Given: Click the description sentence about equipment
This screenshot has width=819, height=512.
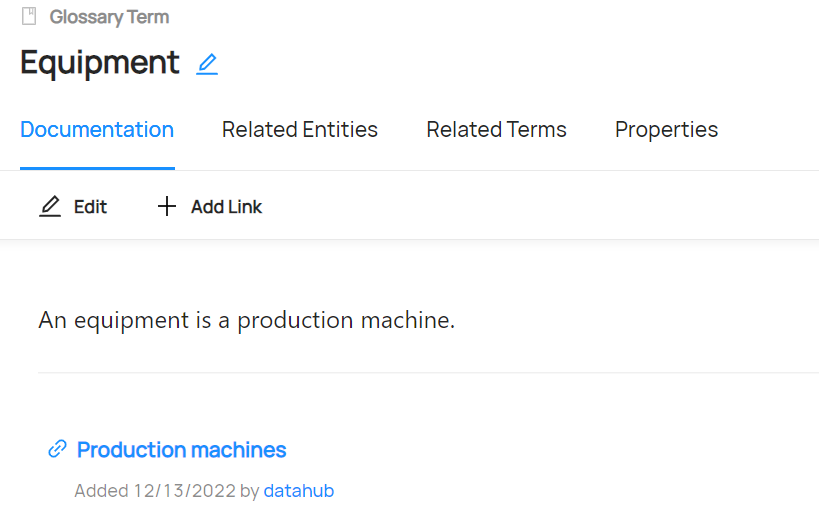Looking at the screenshot, I should pyautogui.click(x=246, y=321).
